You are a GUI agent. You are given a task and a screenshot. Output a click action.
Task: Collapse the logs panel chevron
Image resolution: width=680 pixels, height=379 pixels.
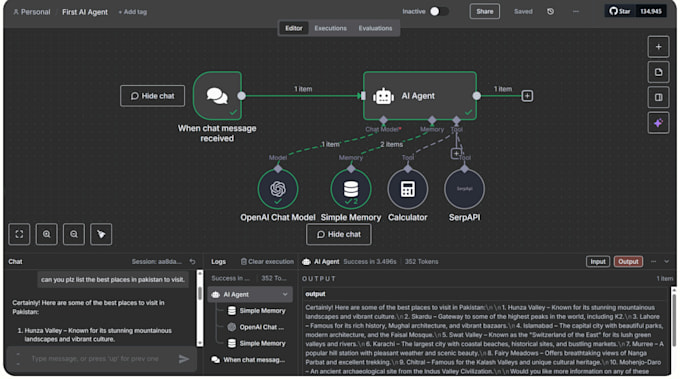(x=667, y=261)
